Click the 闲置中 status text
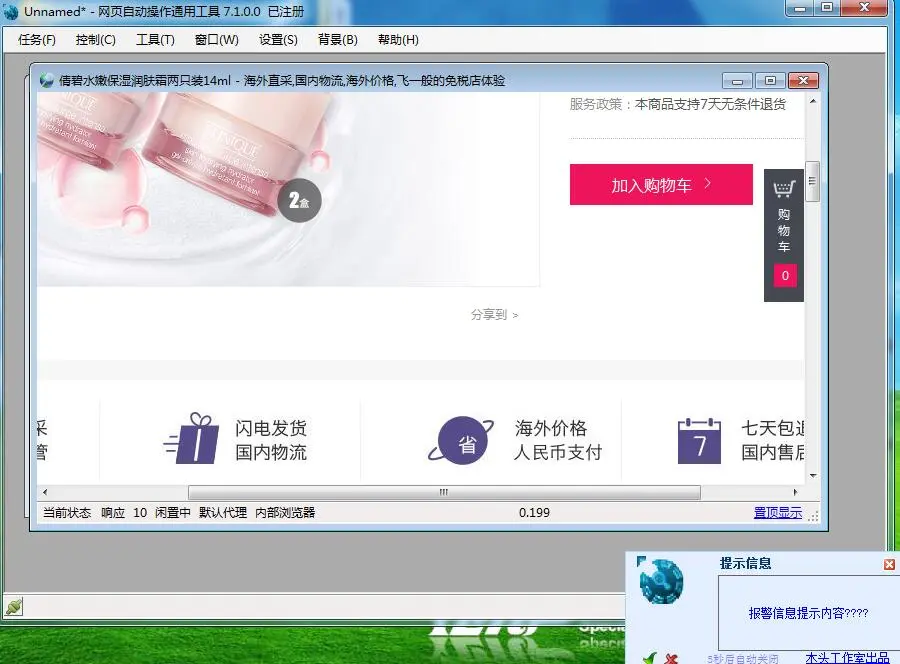The image size is (900, 664). (x=172, y=512)
